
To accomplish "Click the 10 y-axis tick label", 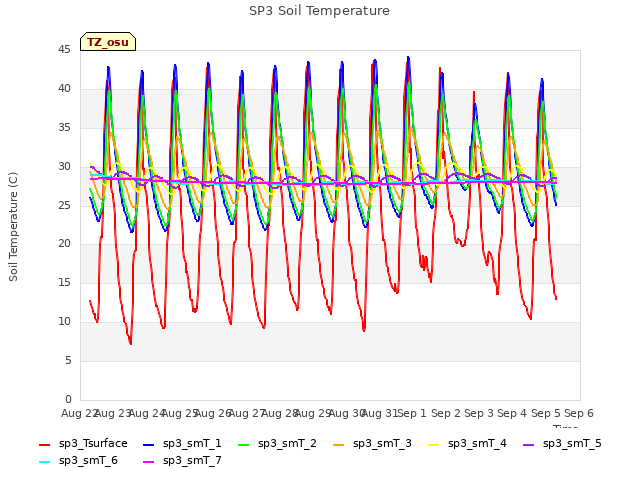I will coord(64,322).
